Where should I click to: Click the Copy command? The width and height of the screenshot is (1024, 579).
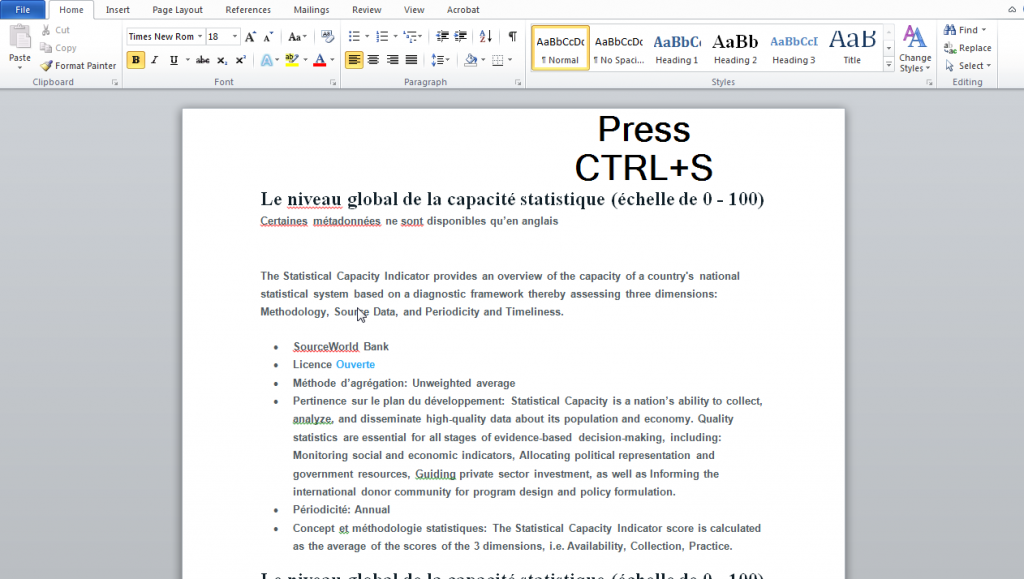pos(58,48)
